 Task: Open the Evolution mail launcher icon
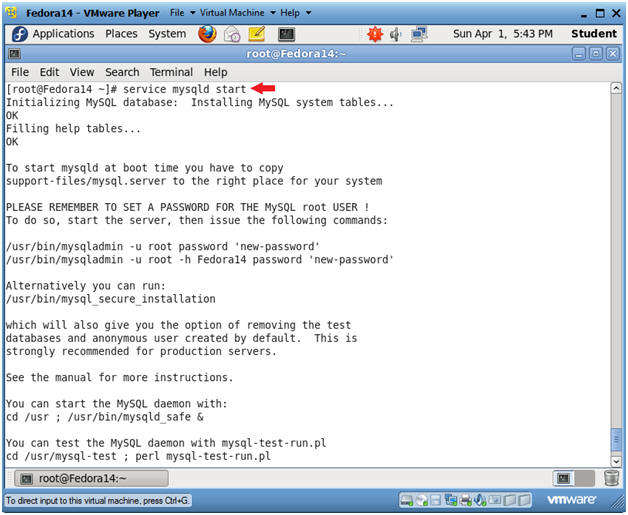point(231,34)
